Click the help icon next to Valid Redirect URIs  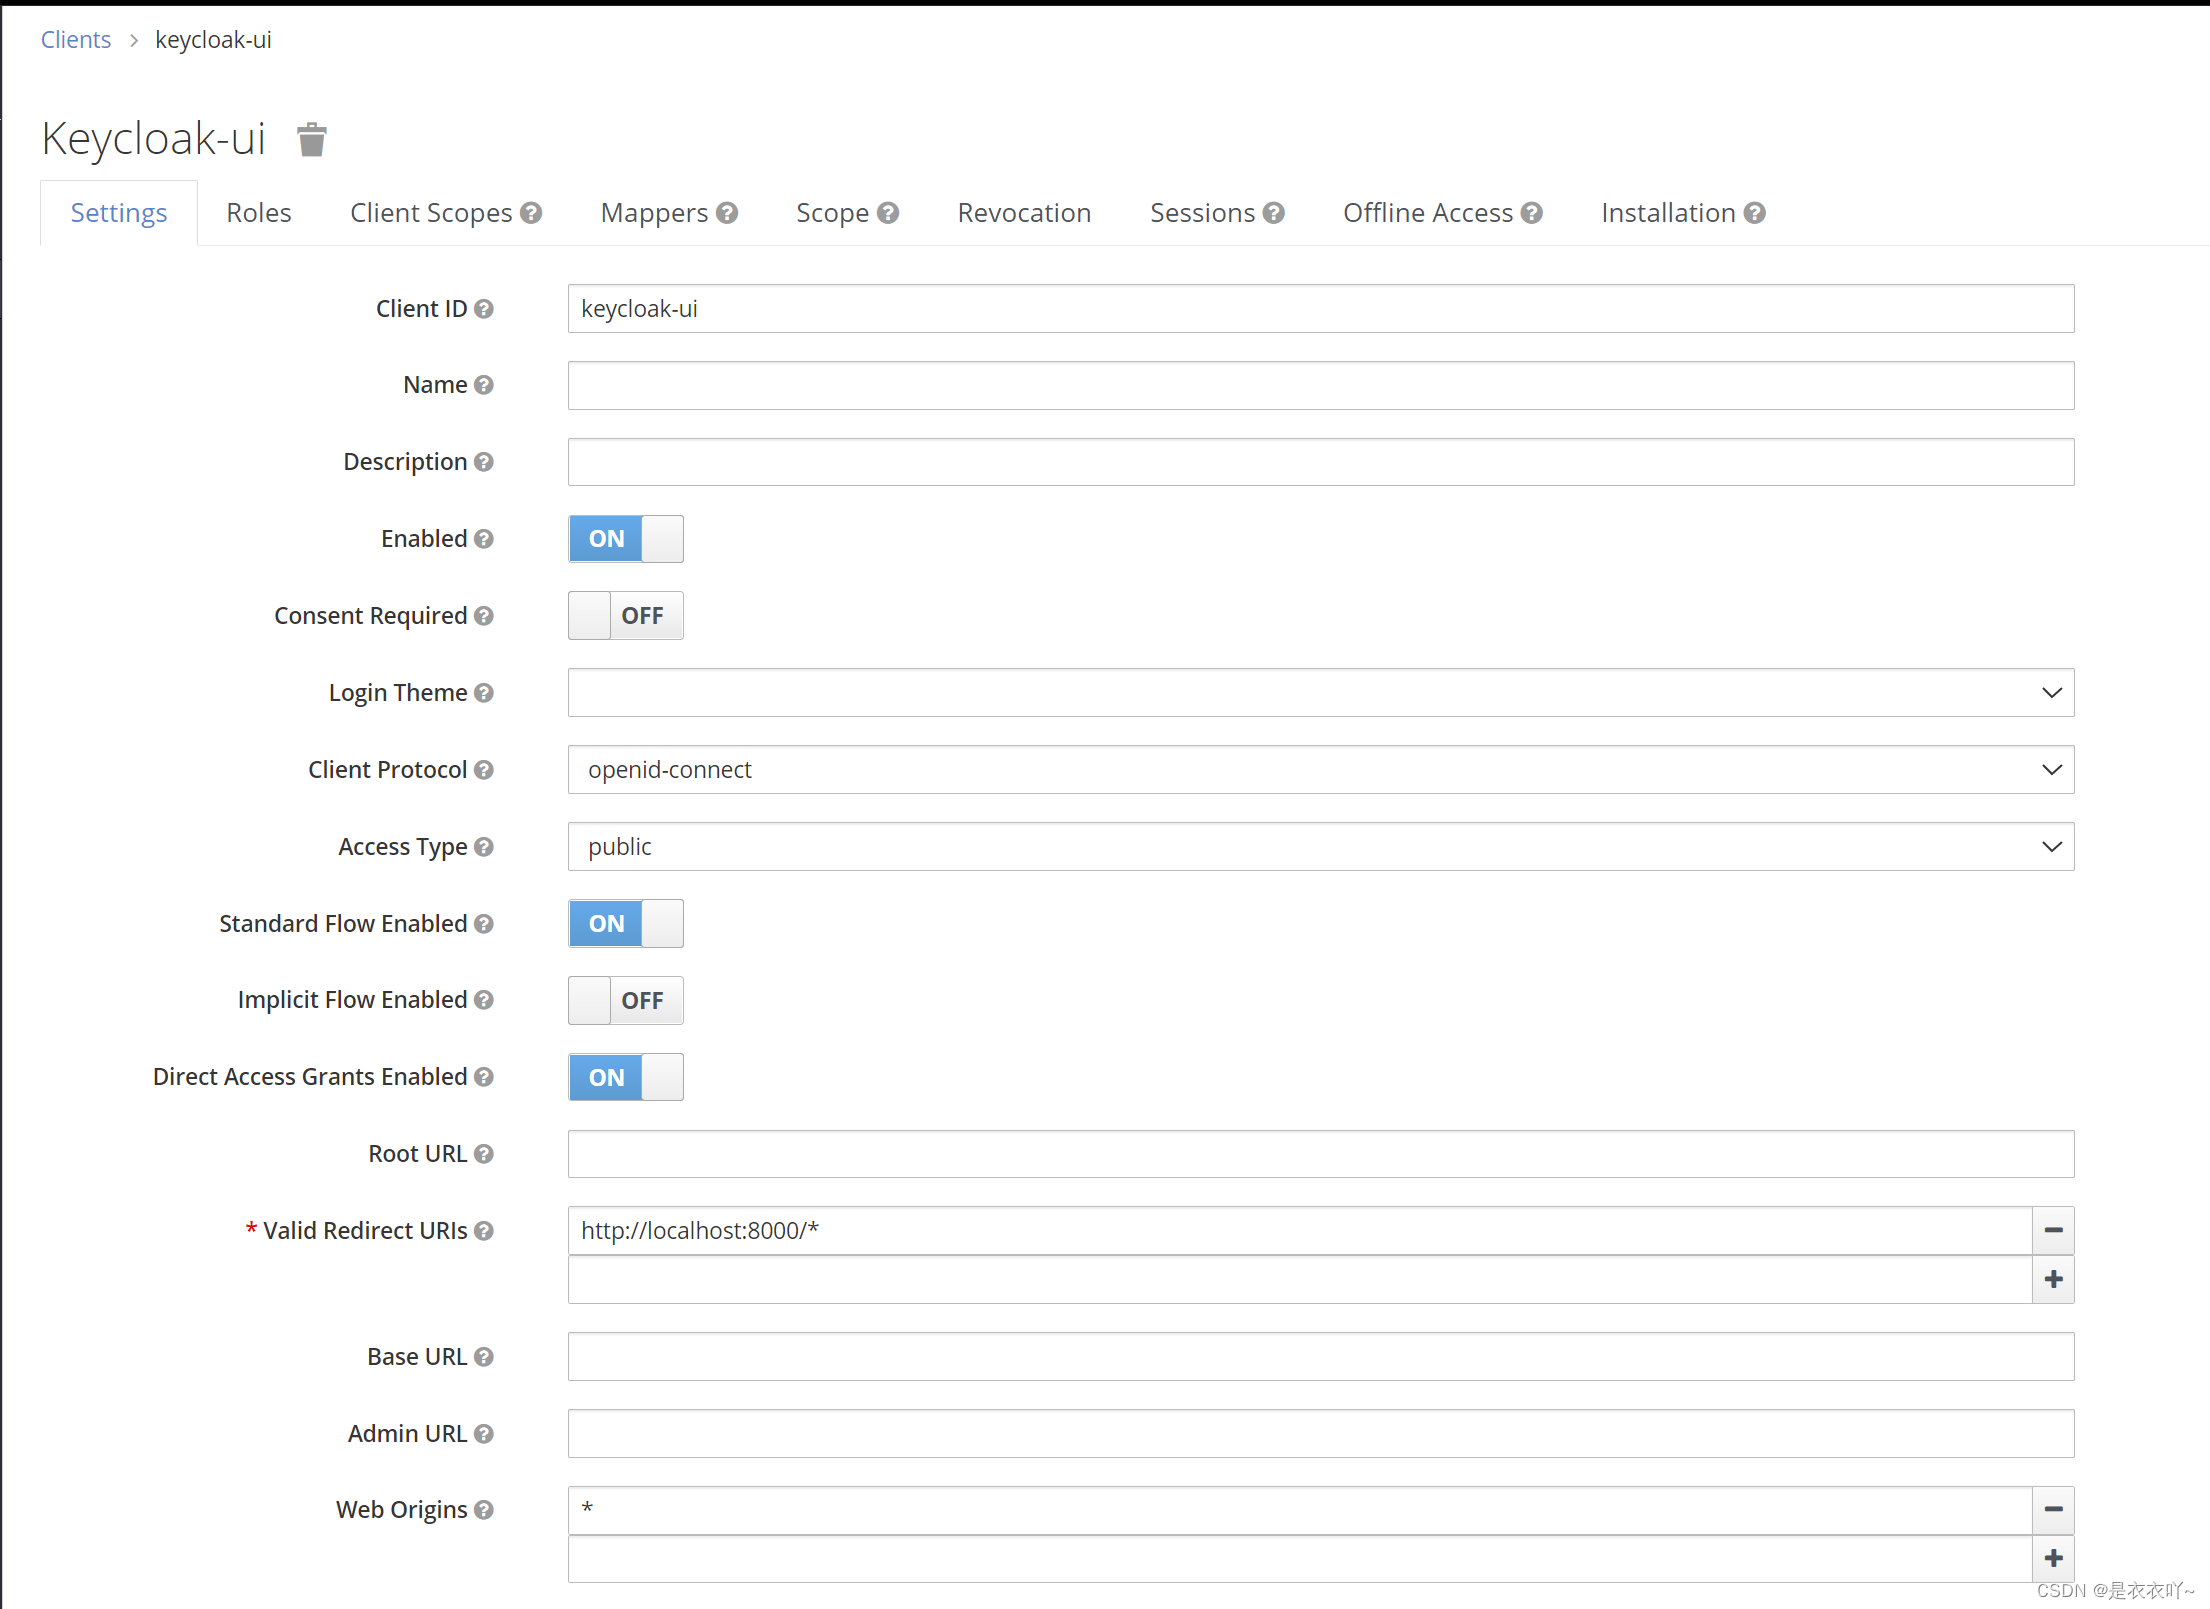click(x=484, y=1231)
